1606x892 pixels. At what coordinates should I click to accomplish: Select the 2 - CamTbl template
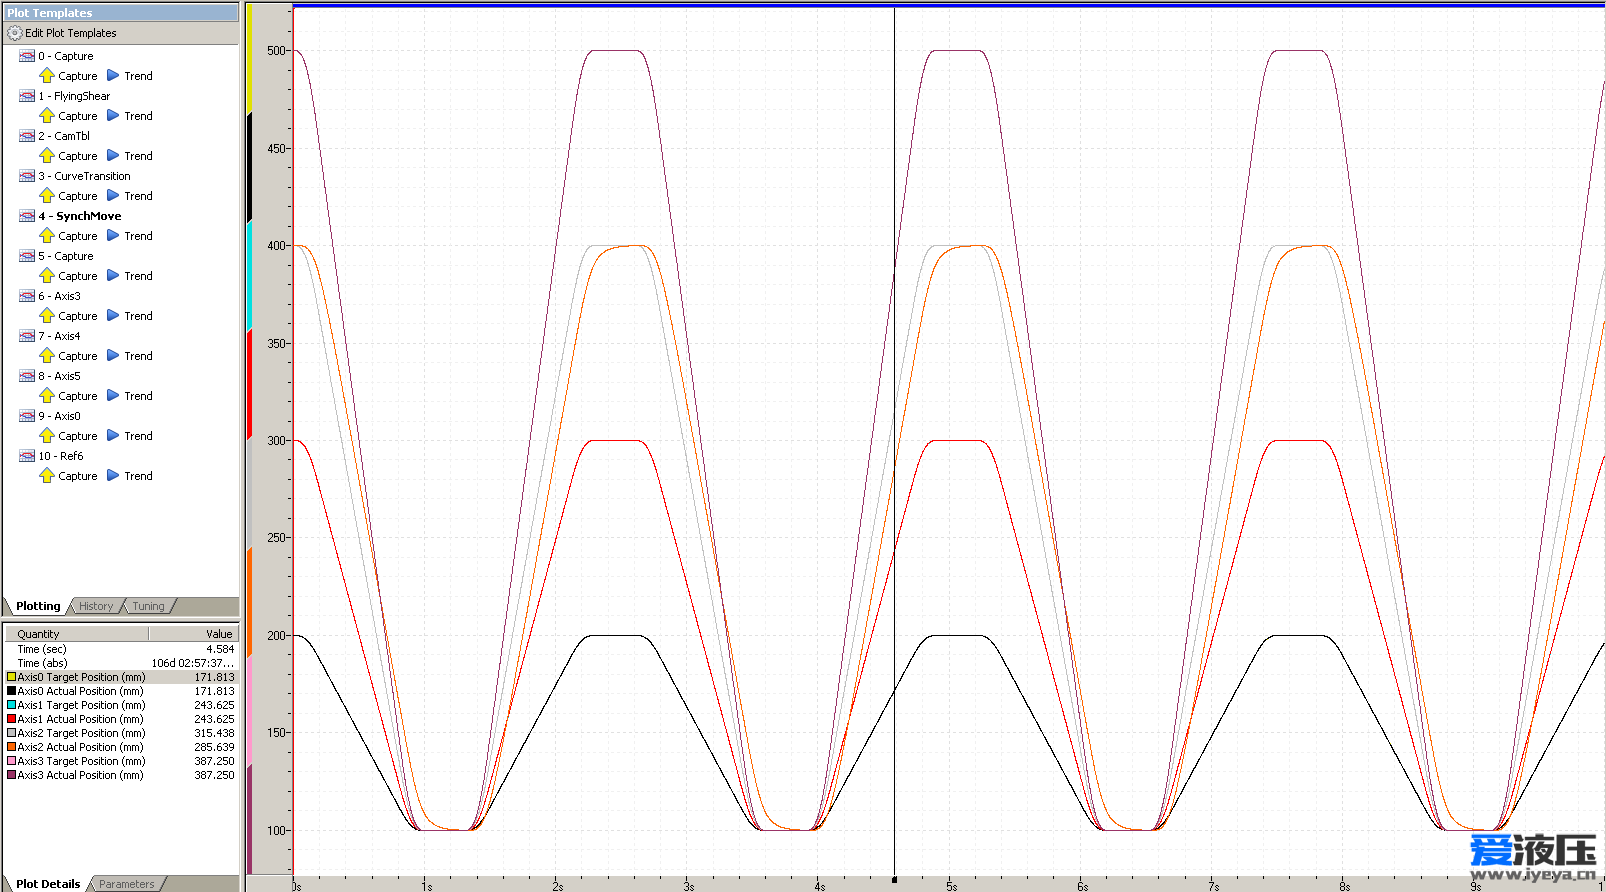[64, 136]
